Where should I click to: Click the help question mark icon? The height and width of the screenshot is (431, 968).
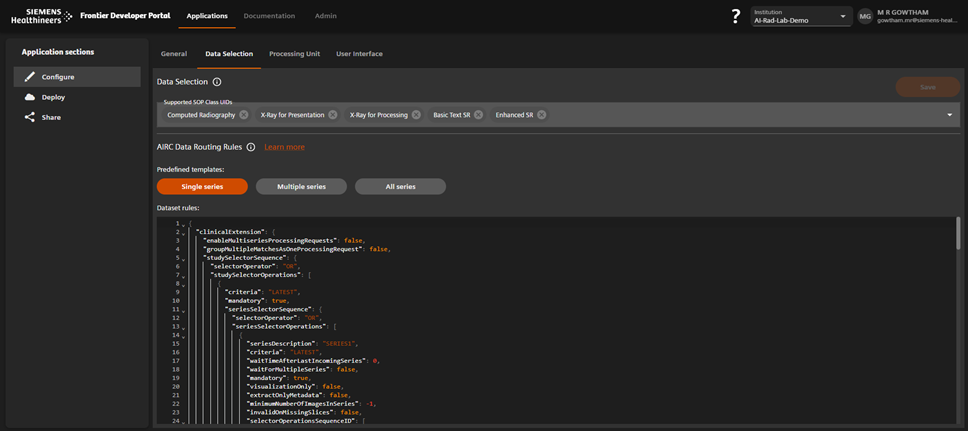click(x=736, y=16)
